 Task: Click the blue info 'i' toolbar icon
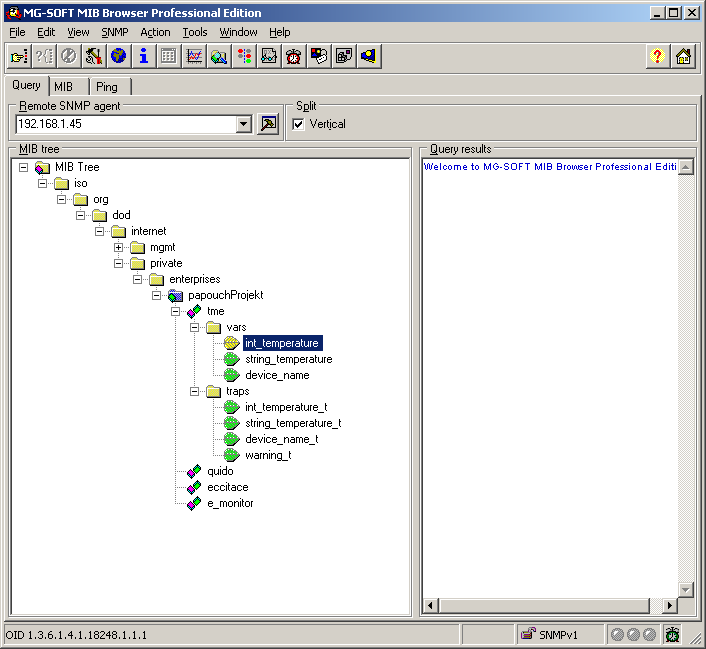[x=144, y=56]
